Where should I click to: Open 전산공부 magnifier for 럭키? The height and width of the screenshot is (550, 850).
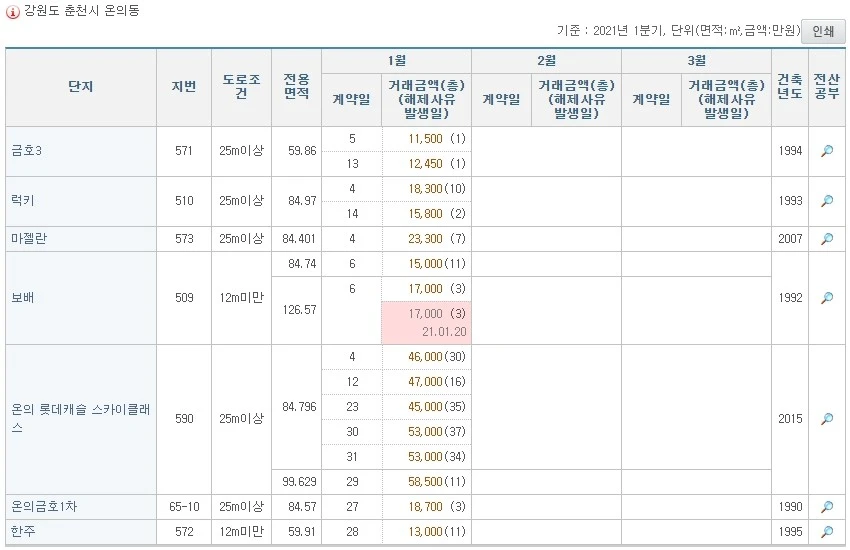(x=827, y=201)
